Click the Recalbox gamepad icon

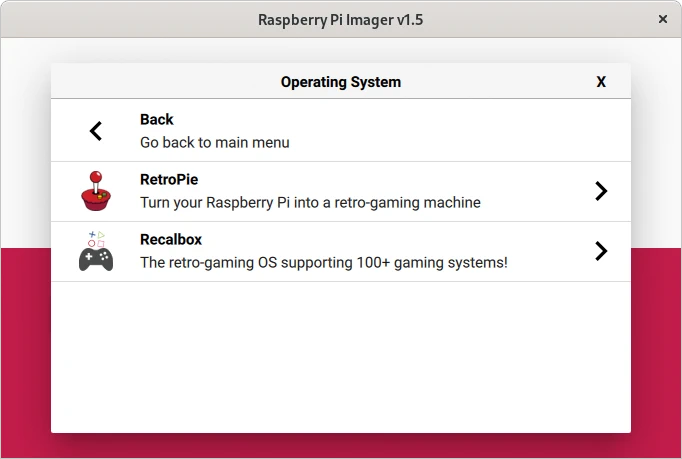point(96,251)
